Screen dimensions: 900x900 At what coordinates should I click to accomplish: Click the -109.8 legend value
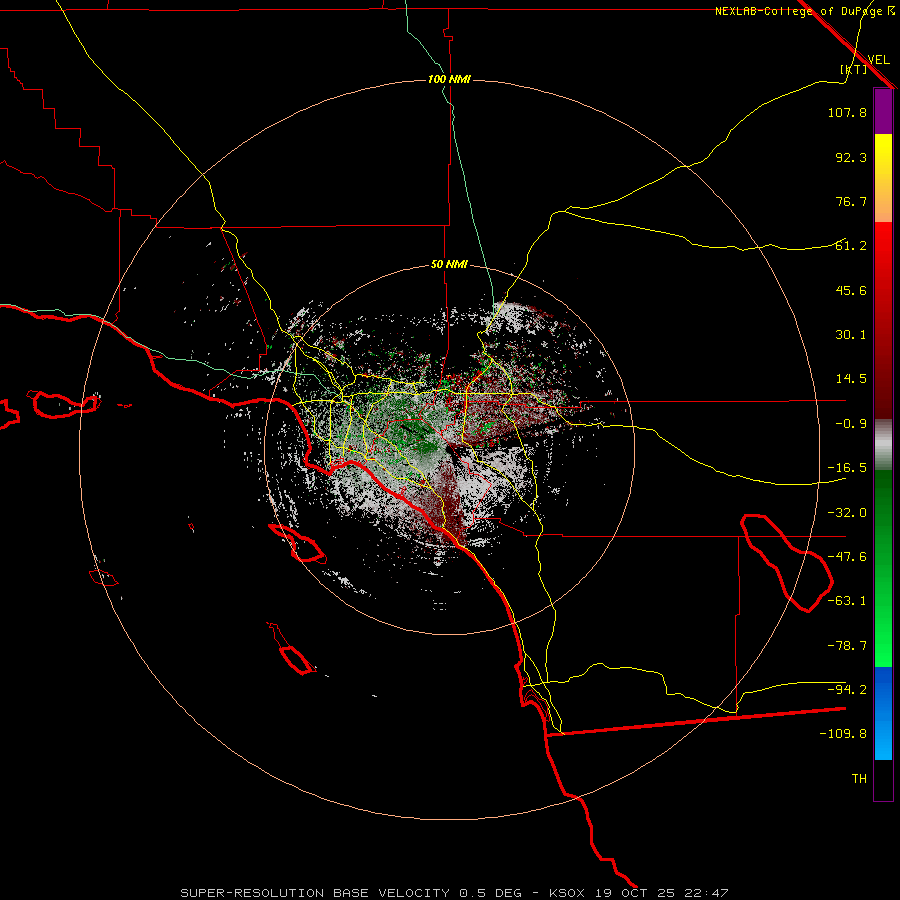tap(843, 734)
